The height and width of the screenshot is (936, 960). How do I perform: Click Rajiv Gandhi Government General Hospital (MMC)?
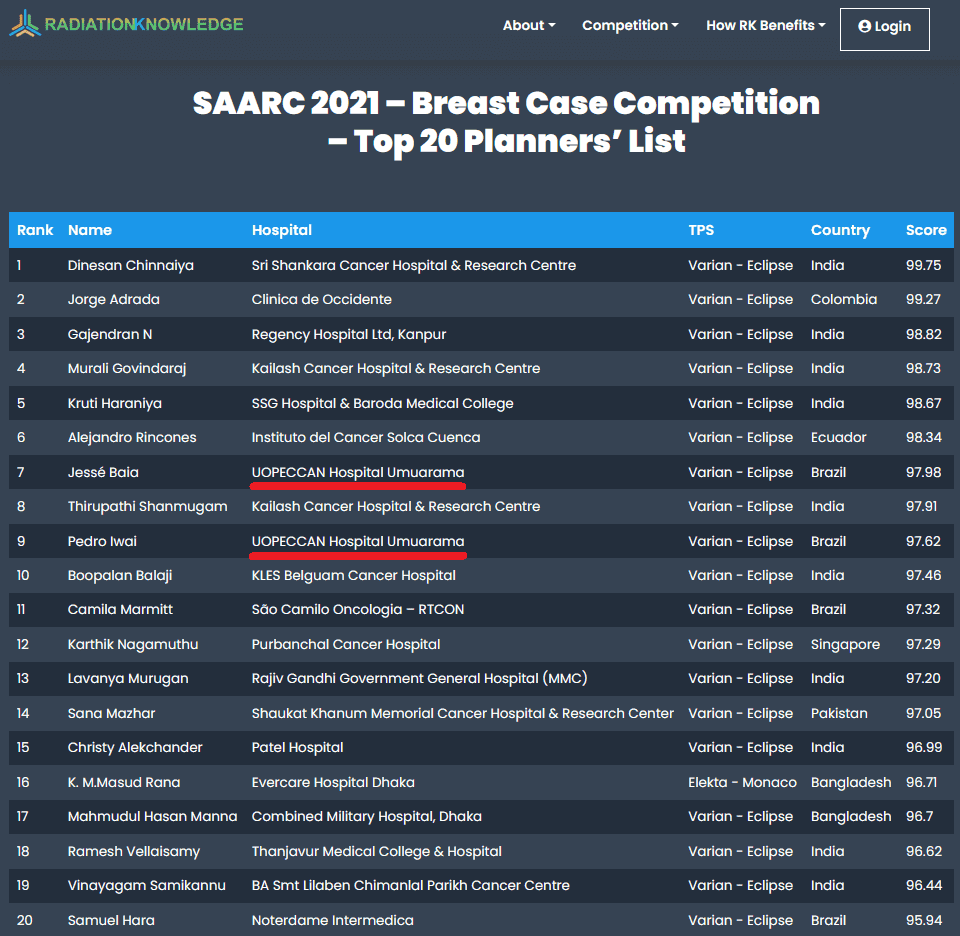419,679
